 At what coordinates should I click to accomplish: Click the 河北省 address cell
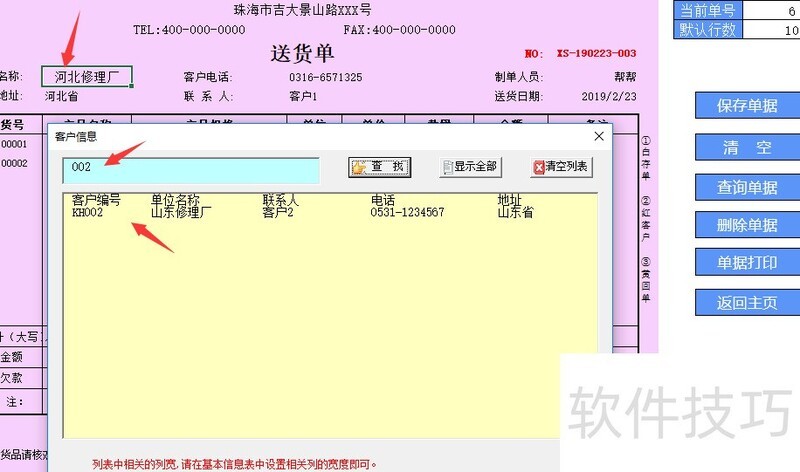click(x=61, y=96)
